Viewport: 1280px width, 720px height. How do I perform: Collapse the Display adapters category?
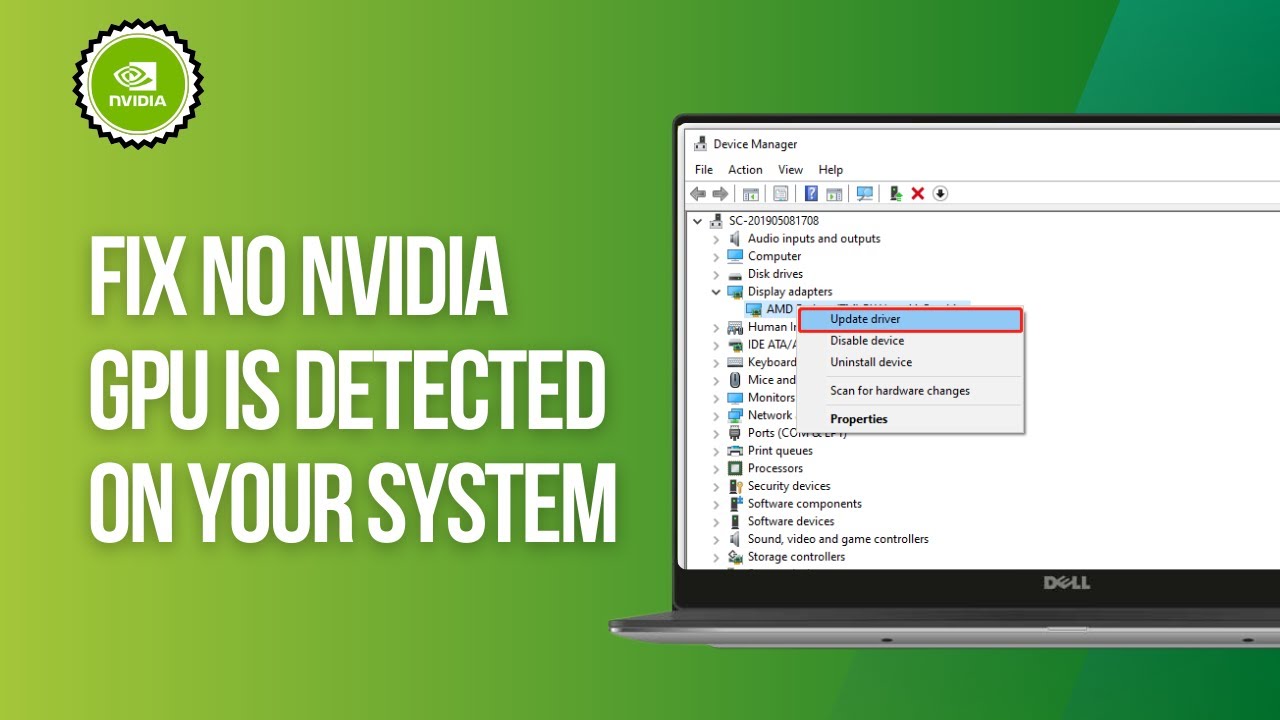tap(716, 292)
